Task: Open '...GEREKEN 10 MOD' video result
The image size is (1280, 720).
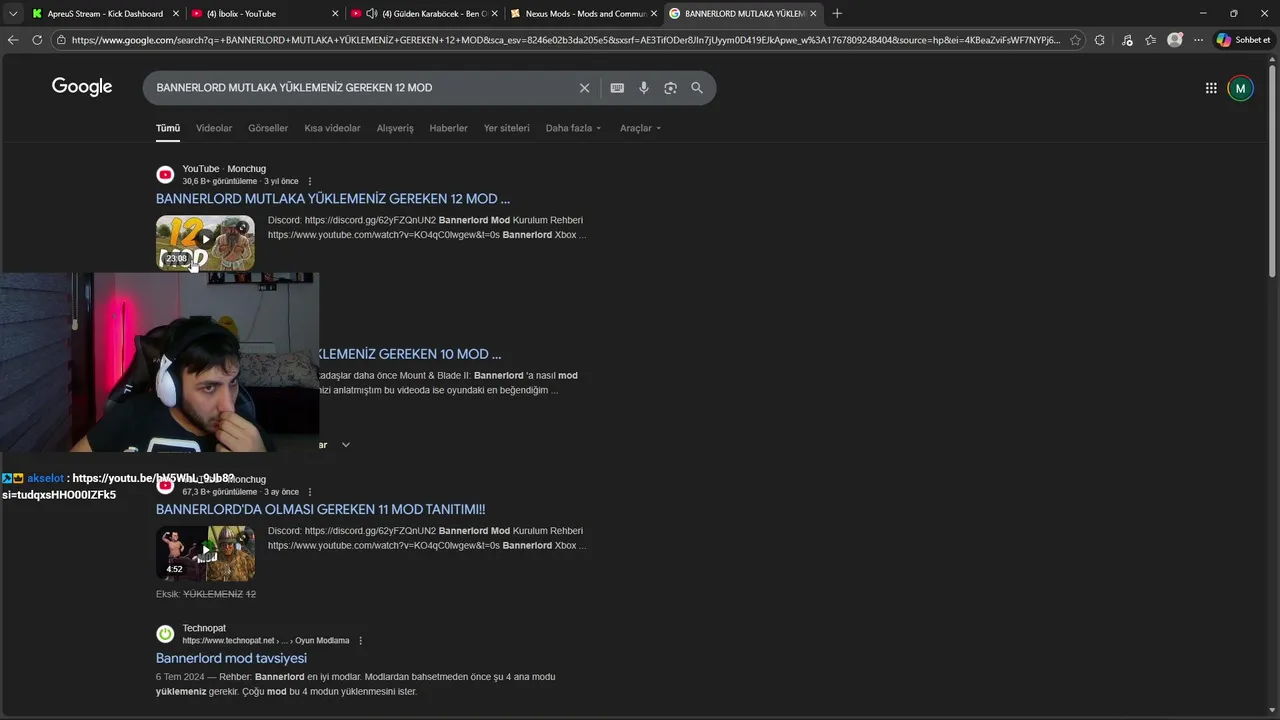Action: pyautogui.click(x=410, y=354)
